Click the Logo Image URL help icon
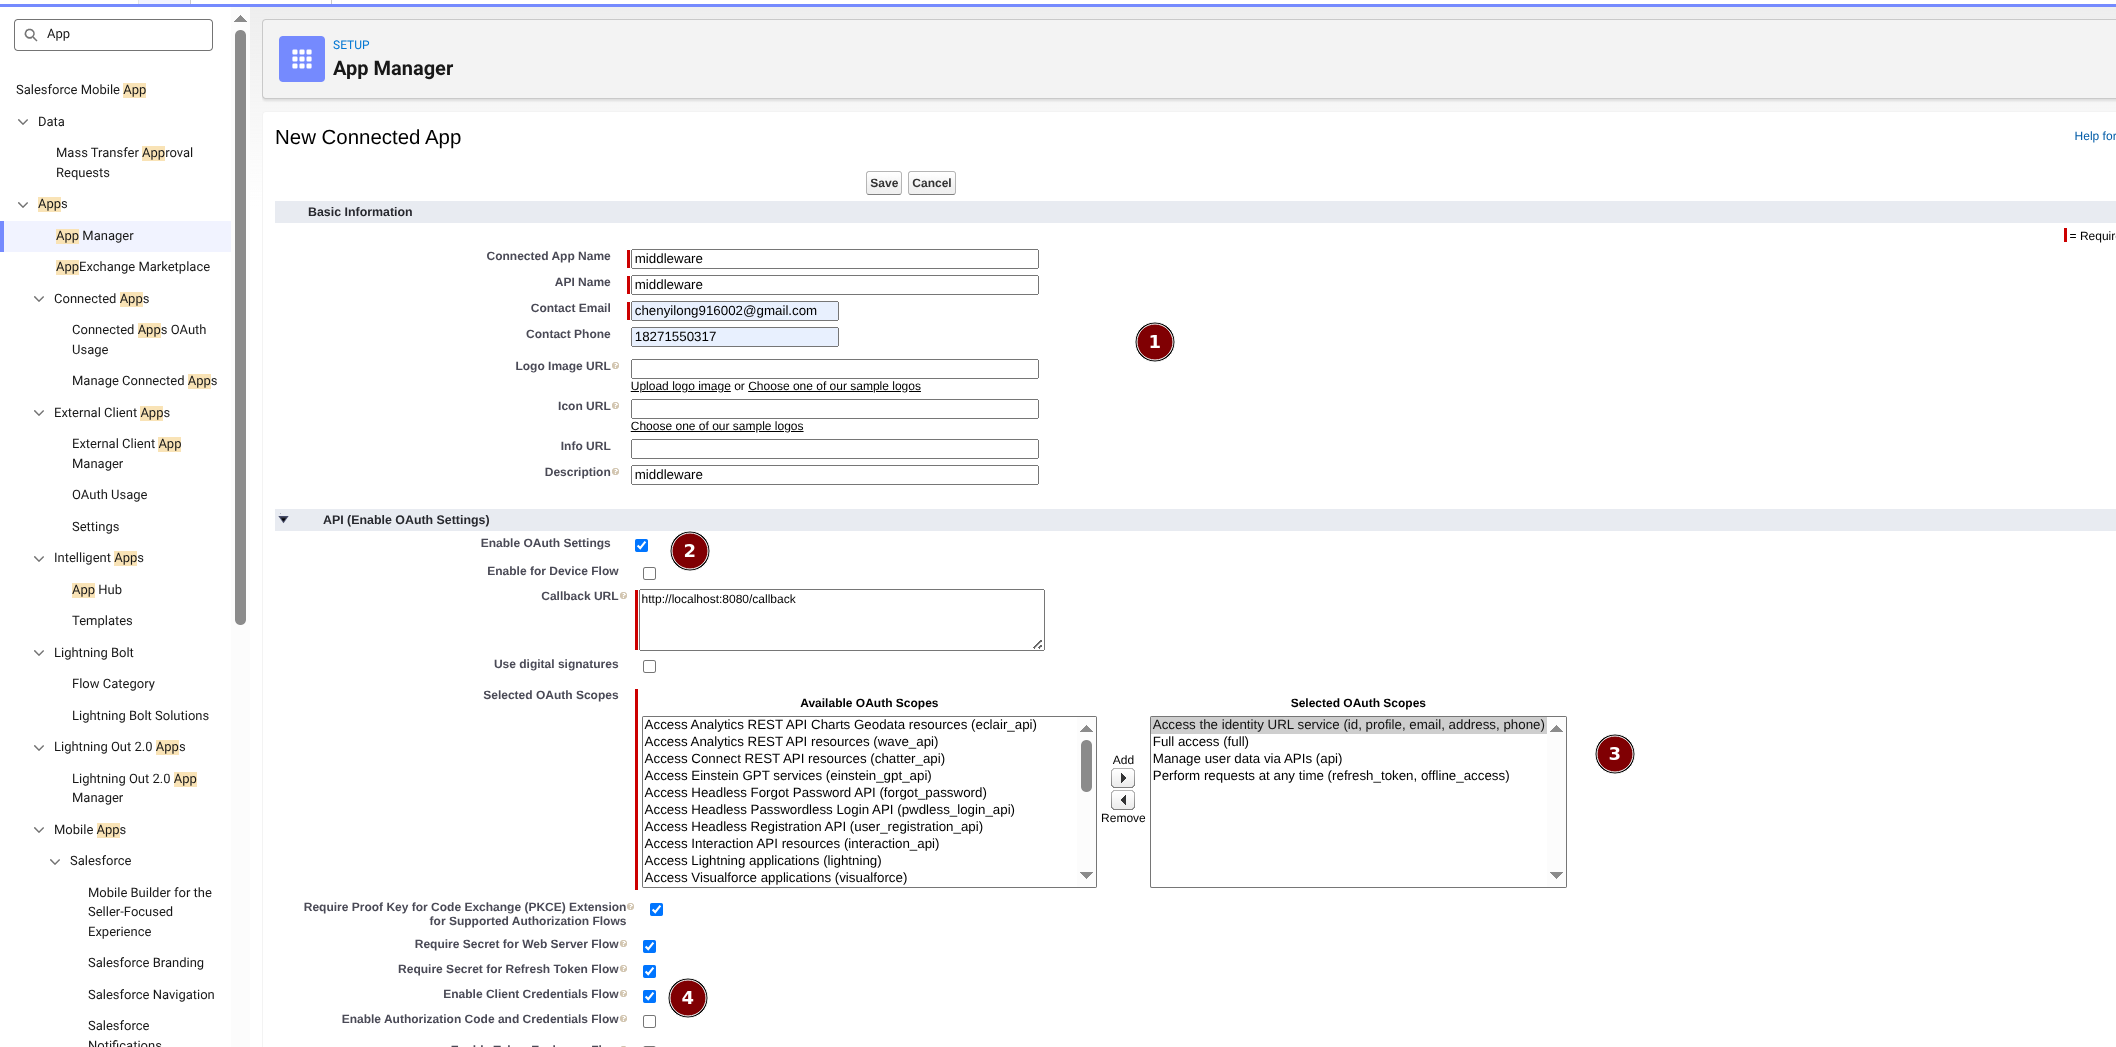2116x1047 pixels. coord(615,366)
